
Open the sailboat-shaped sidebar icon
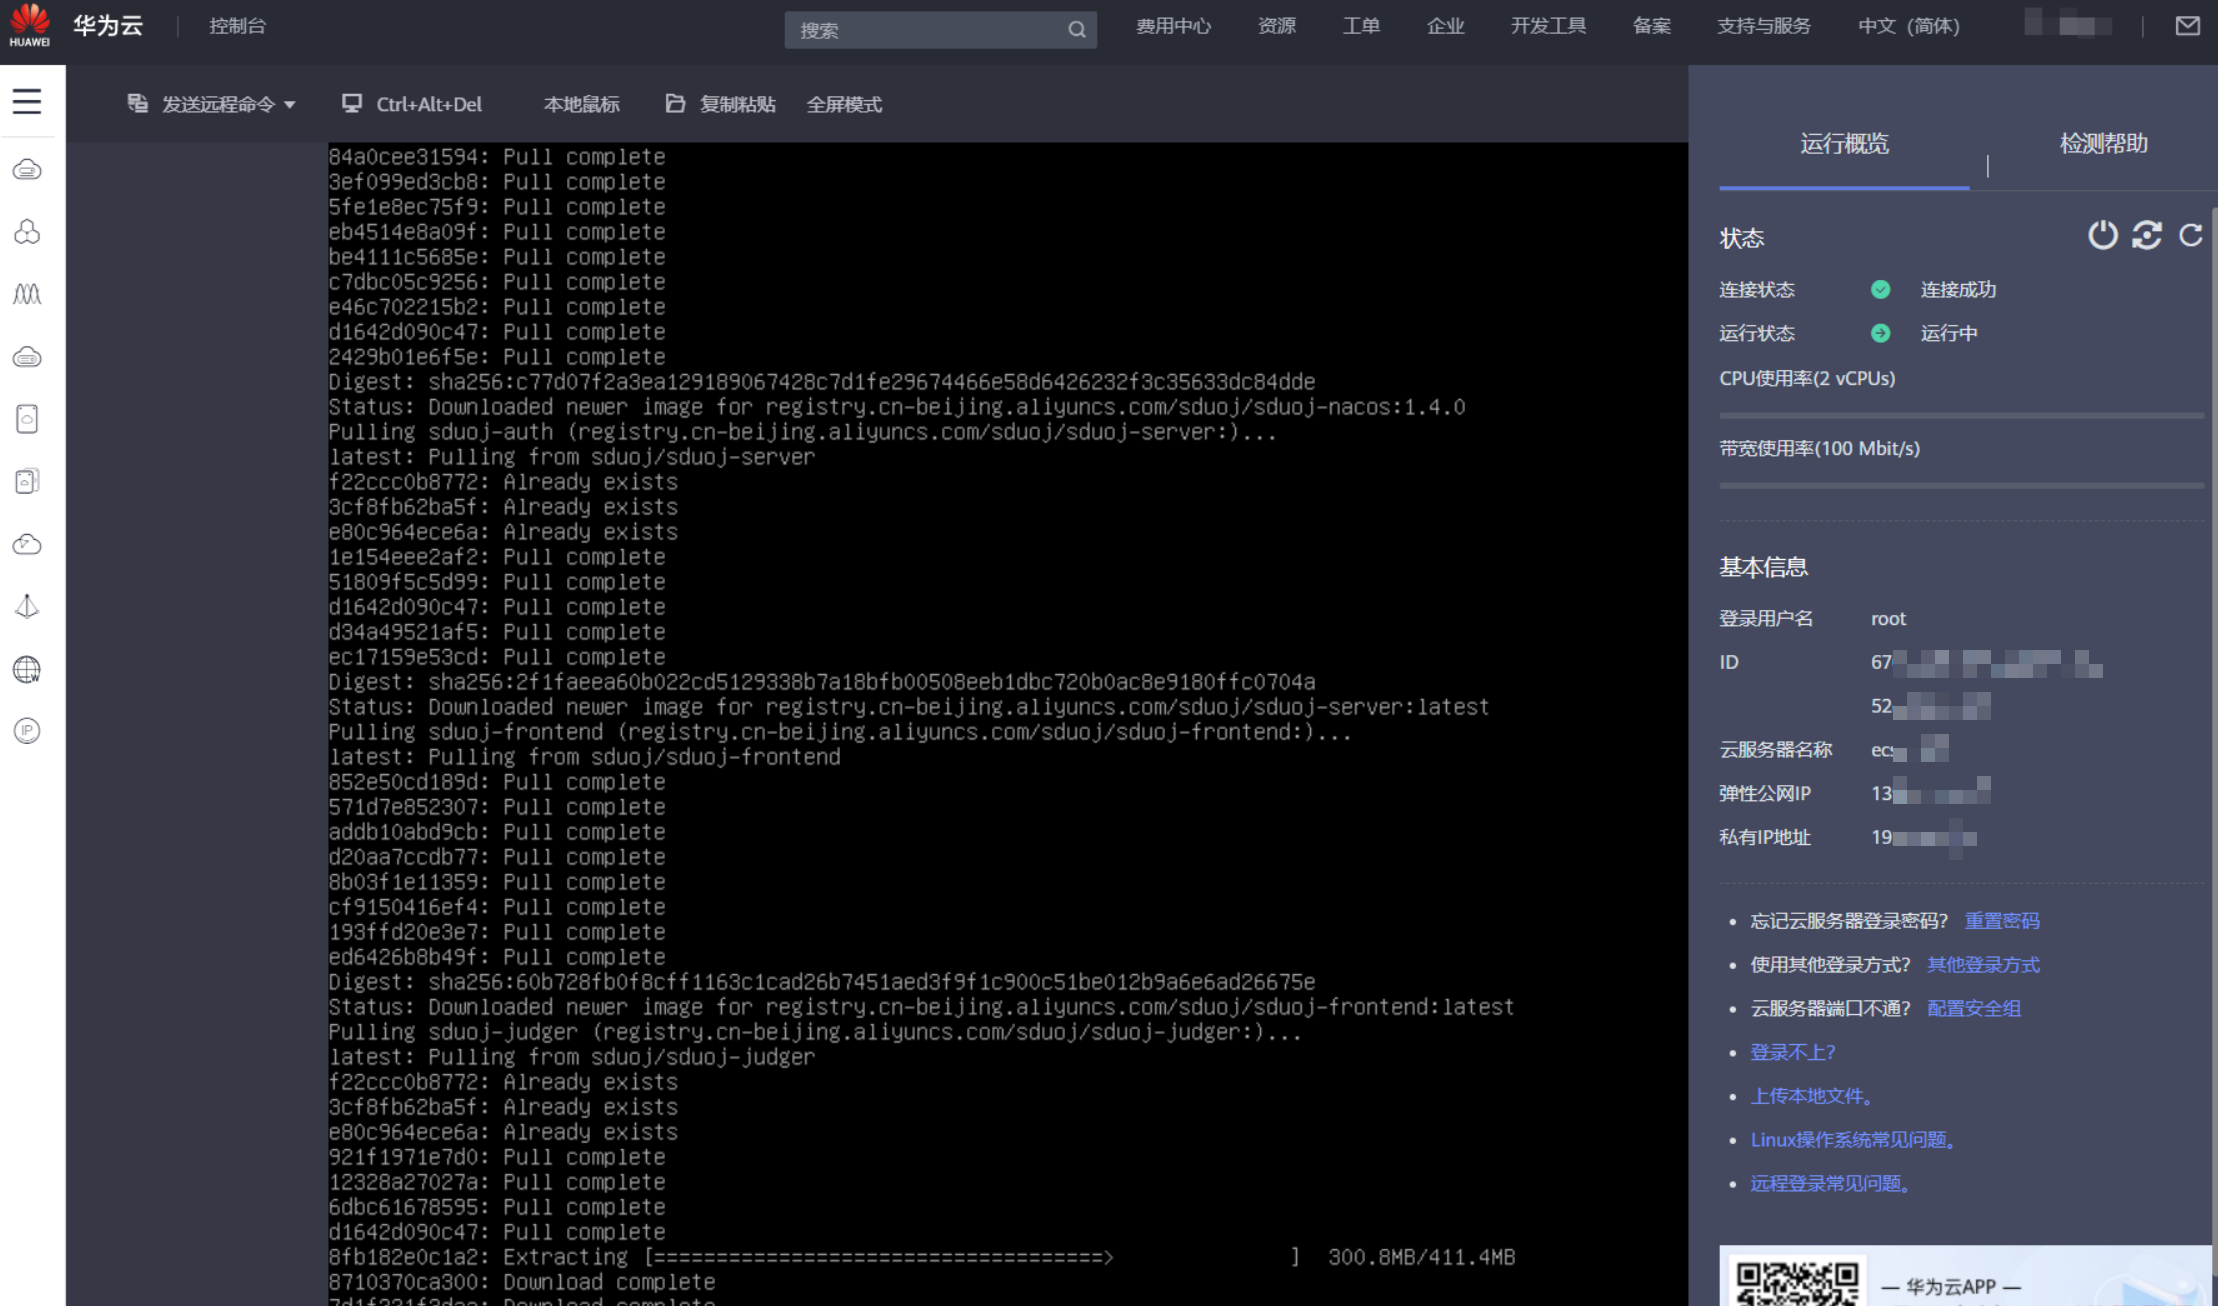(x=27, y=606)
